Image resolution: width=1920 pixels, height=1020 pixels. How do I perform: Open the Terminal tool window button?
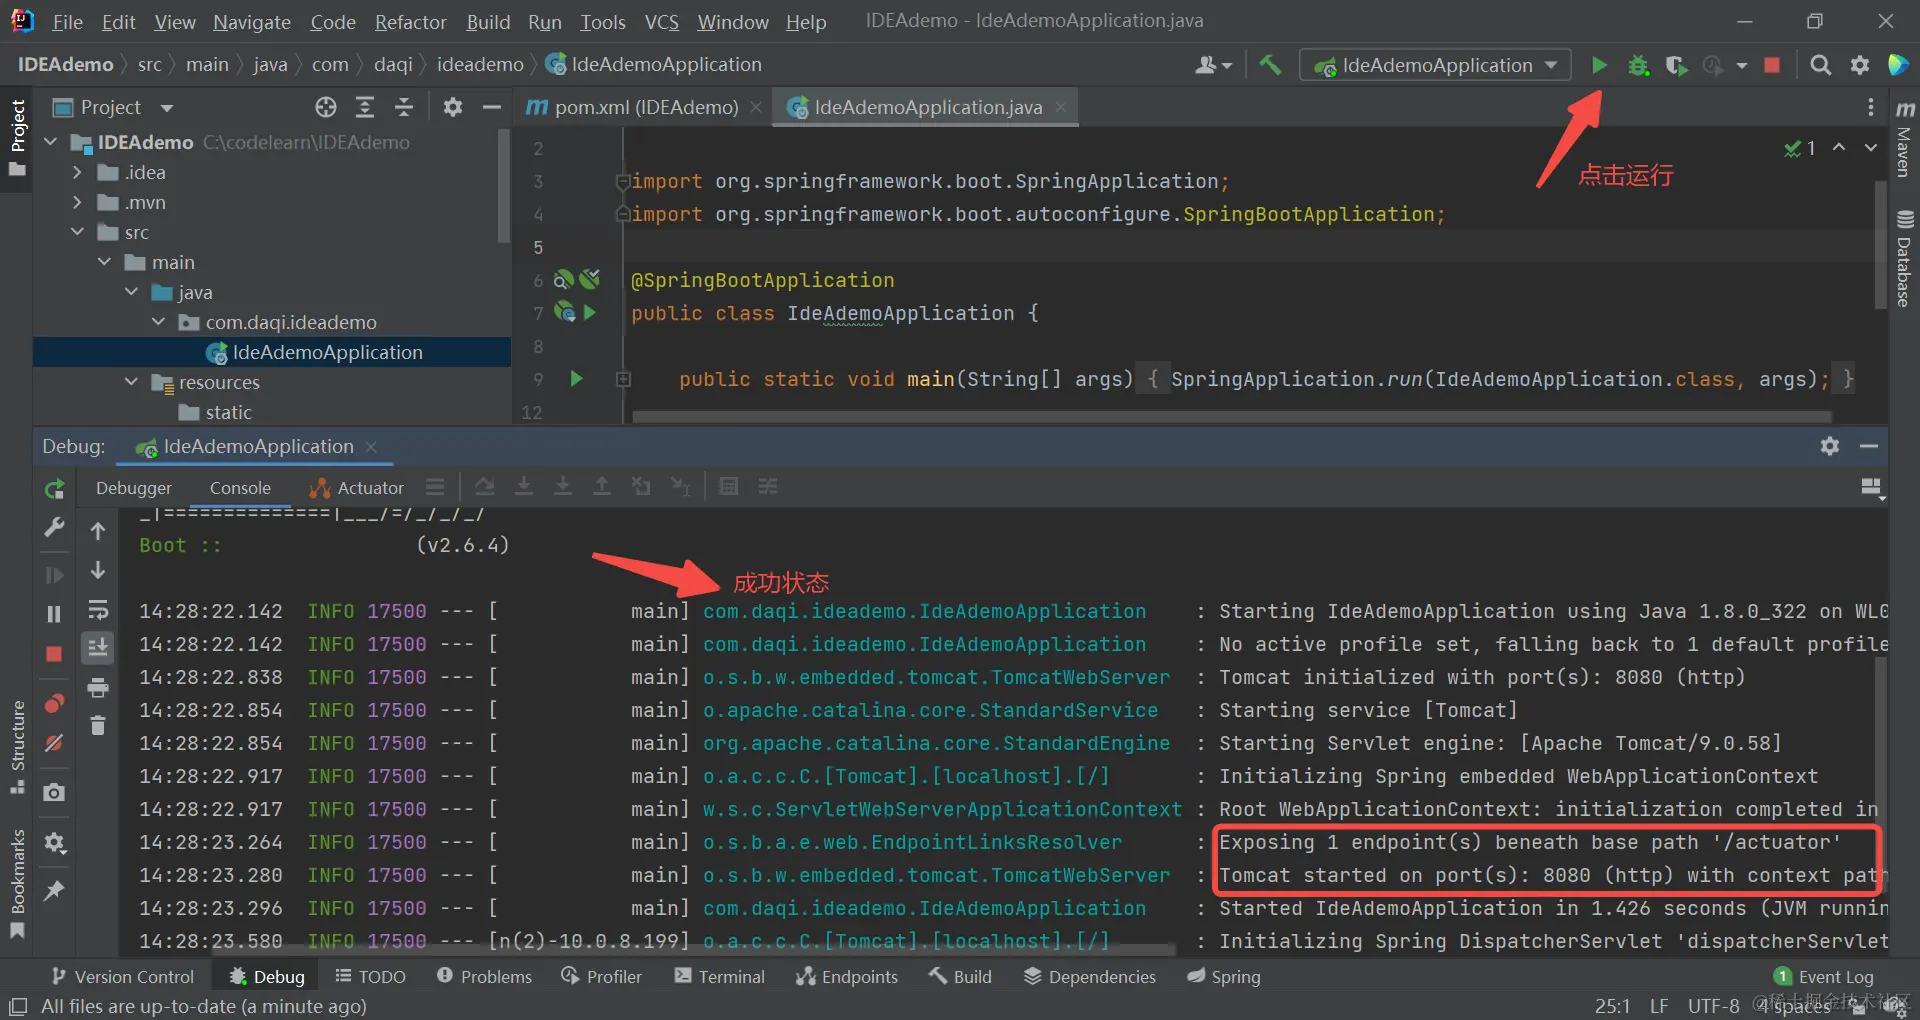(720, 976)
